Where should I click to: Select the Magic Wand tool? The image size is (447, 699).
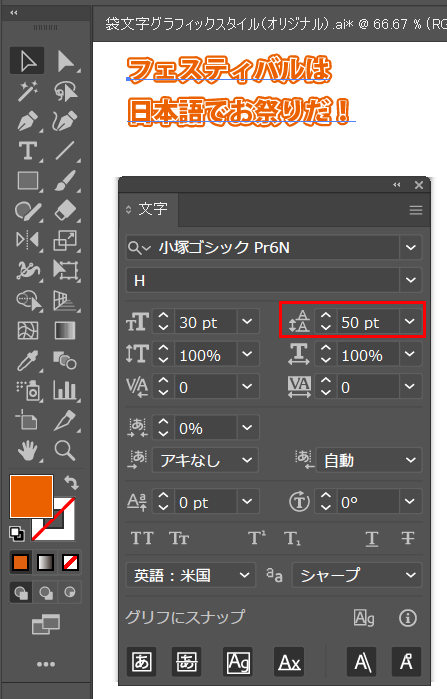[x=28, y=90]
